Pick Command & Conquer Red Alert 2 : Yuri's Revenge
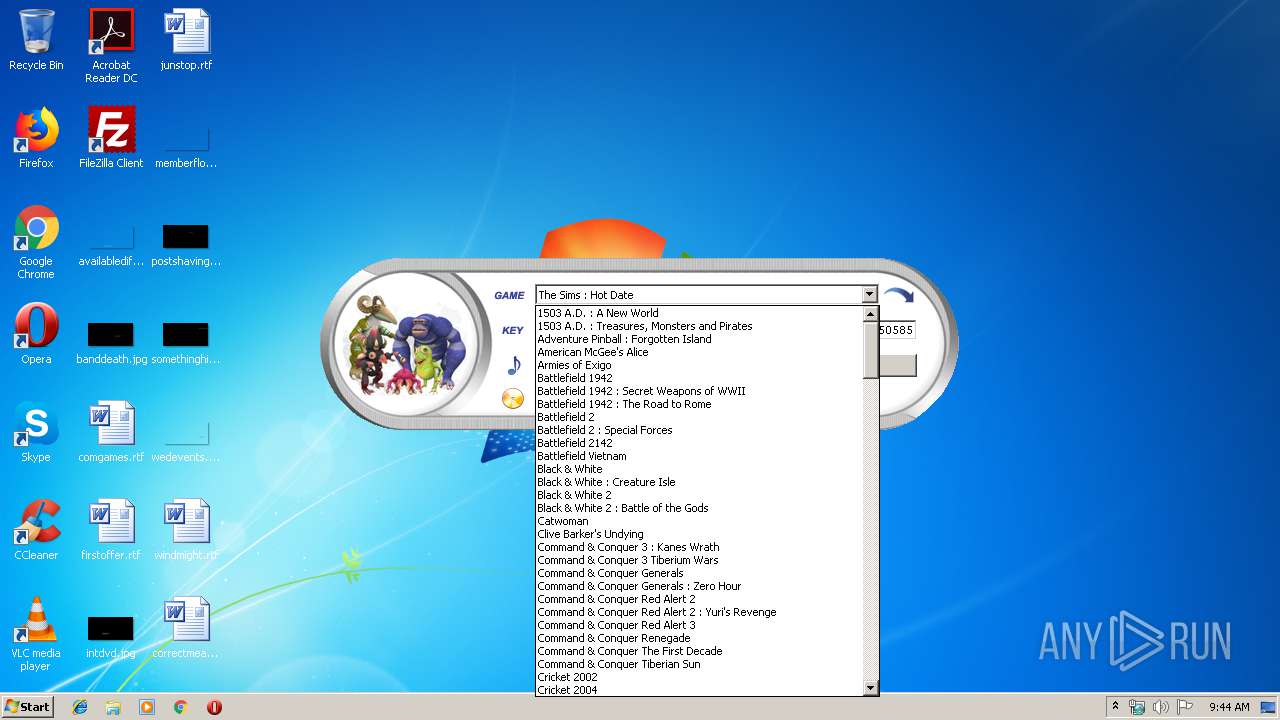The width and height of the screenshot is (1280, 720). (699, 612)
